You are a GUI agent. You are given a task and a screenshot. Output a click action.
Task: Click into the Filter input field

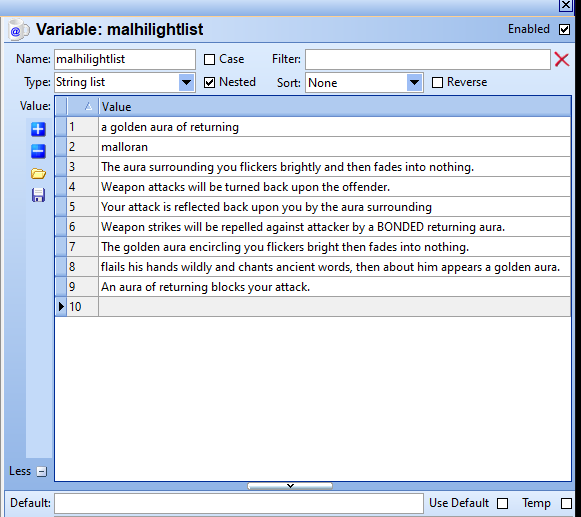coord(428,59)
